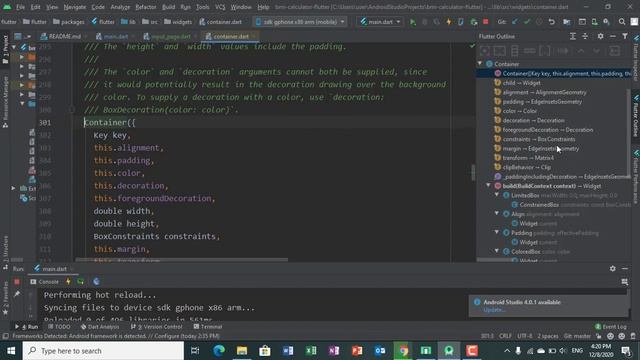Collapse all in Flutter Outline header
Screen dimensions: 640x360
point(585,36)
